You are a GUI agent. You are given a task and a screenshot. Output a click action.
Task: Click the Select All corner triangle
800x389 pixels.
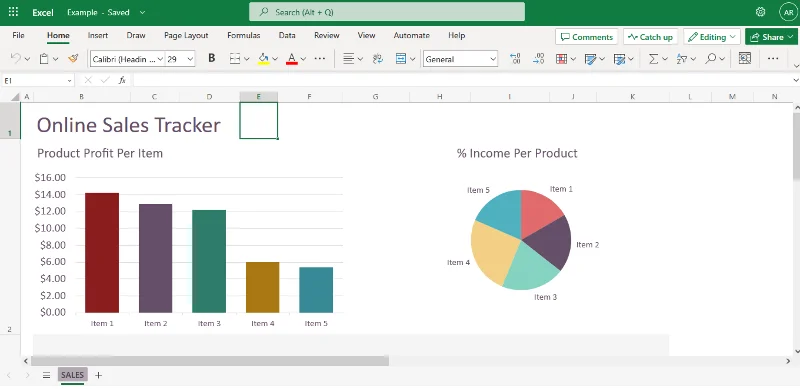coord(15,96)
